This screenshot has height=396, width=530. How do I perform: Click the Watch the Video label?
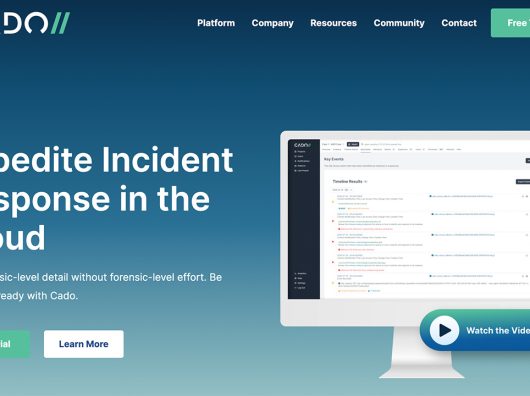(498, 330)
